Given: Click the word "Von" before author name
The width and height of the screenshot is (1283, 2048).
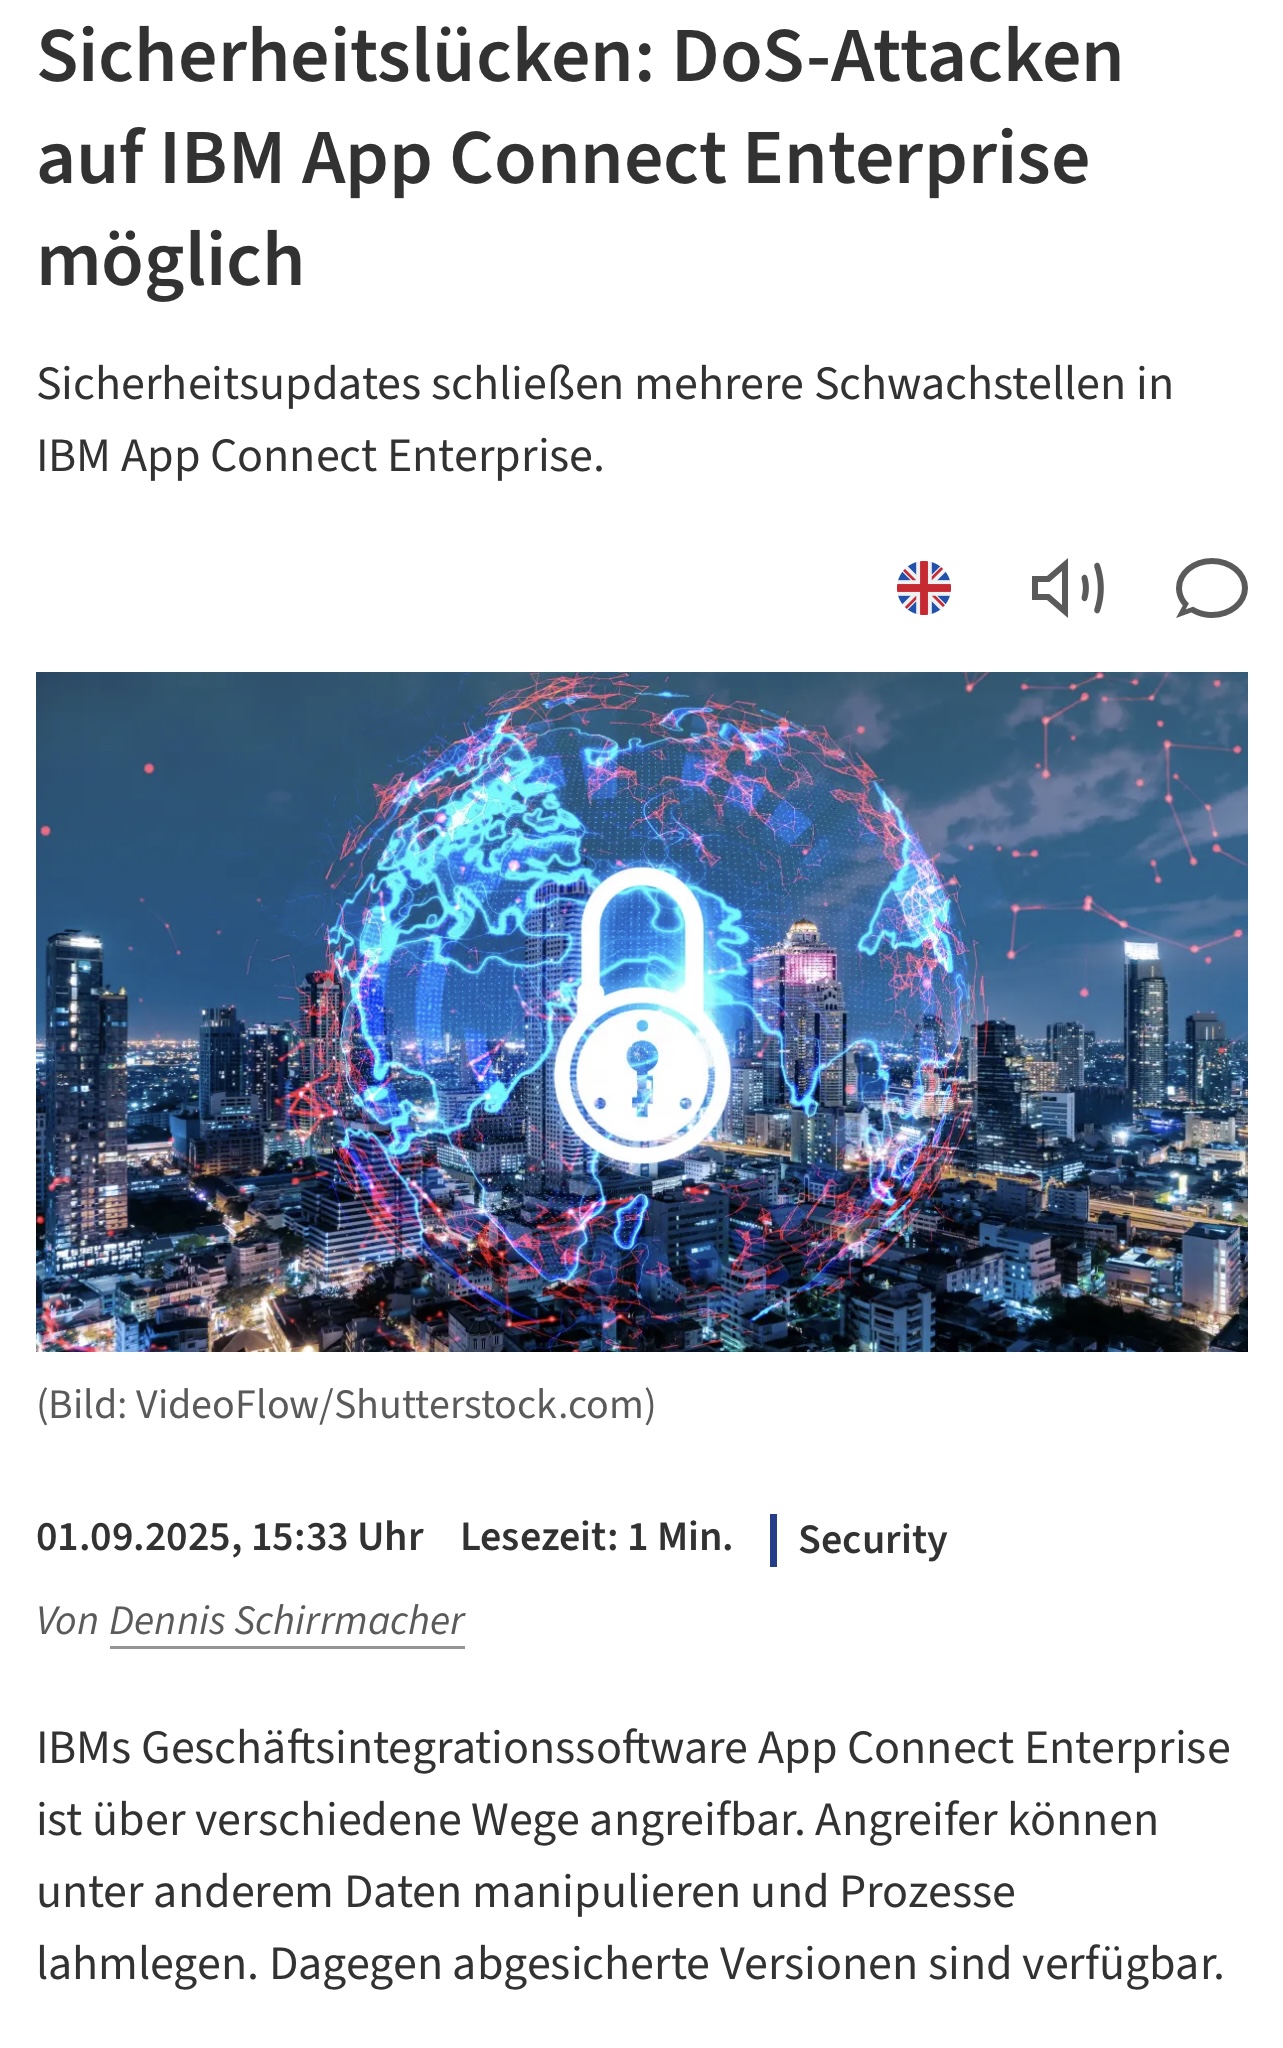Looking at the screenshot, I should [67, 1620].
